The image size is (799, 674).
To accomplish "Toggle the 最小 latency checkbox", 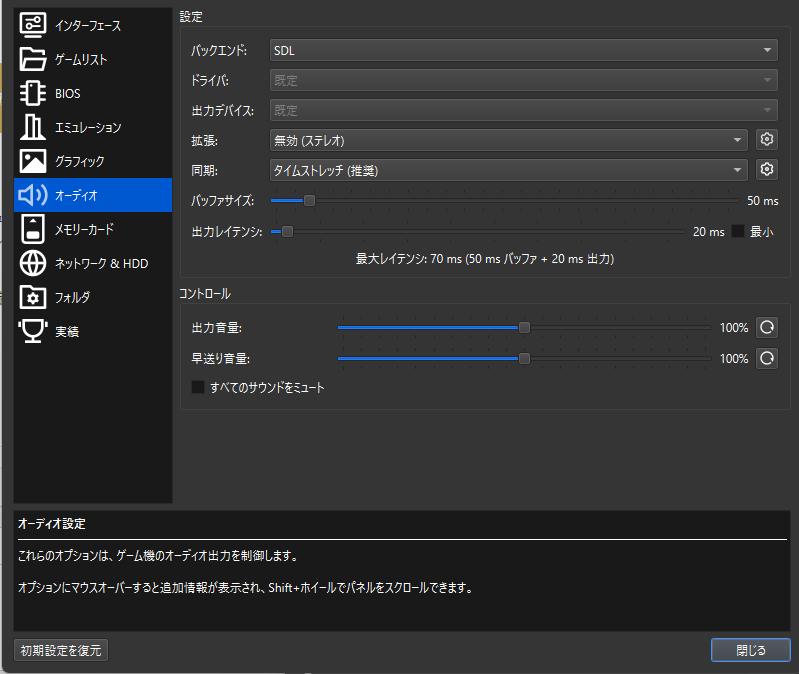I will coord(738,231).
